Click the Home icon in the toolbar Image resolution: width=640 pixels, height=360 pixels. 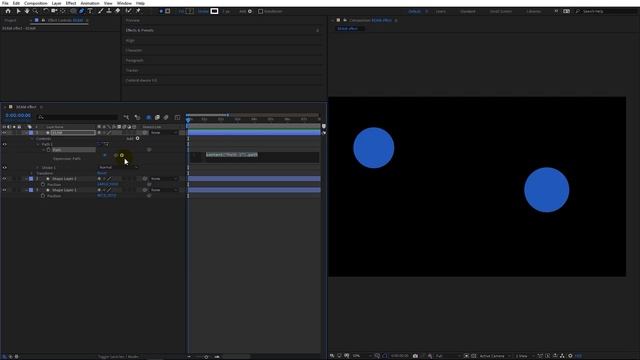tap(8, 11)
